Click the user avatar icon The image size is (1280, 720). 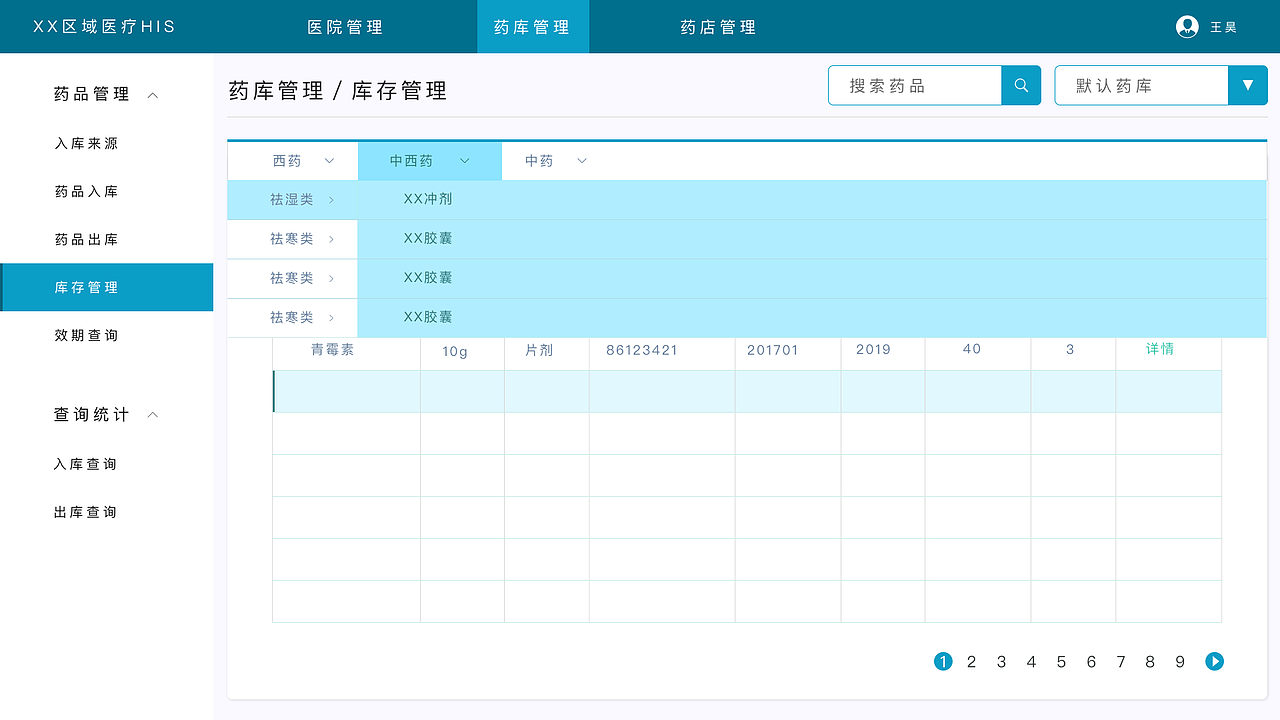pos(1187,27)
